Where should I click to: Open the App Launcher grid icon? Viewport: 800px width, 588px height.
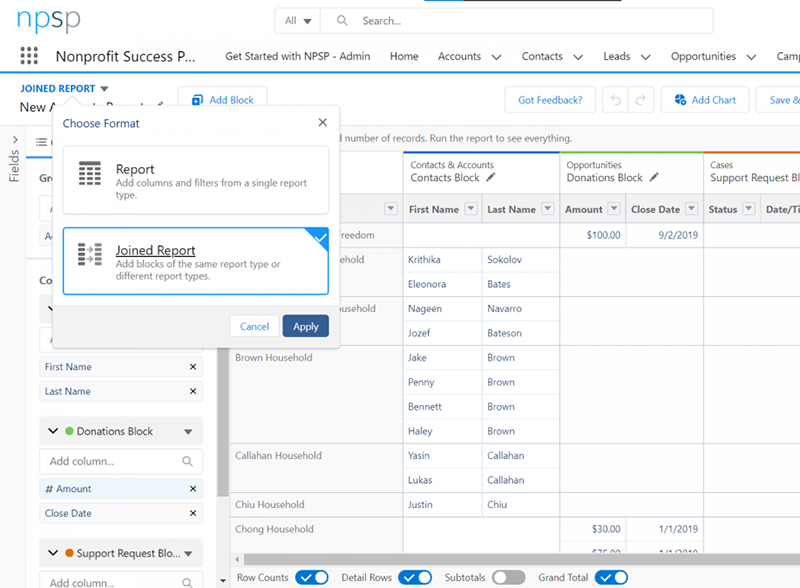point(28,56)
